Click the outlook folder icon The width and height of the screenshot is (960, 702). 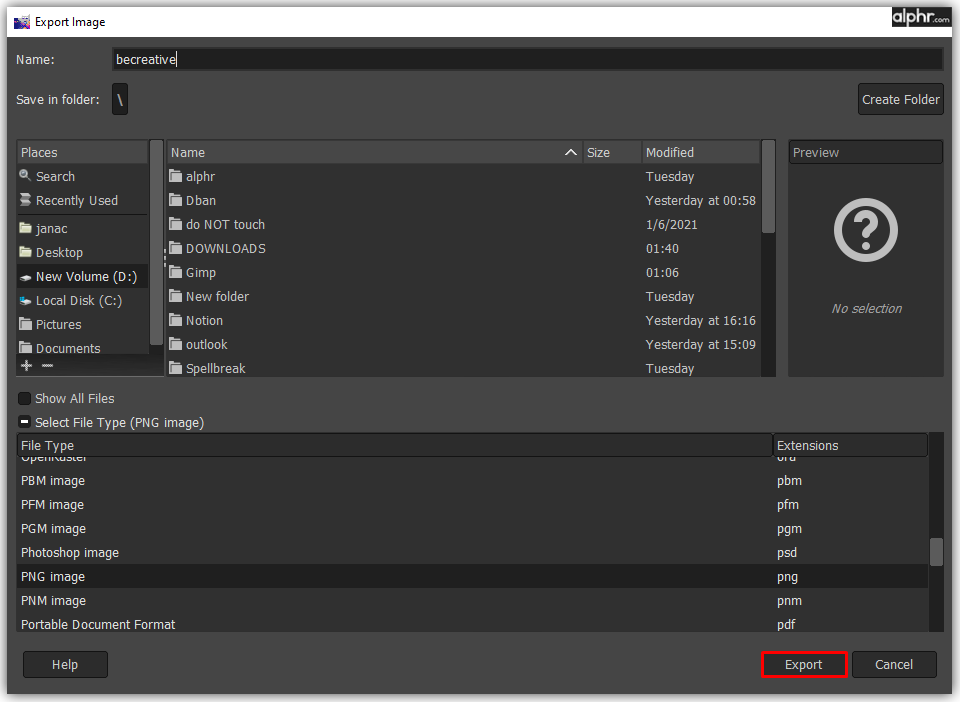tap(176, 344)
